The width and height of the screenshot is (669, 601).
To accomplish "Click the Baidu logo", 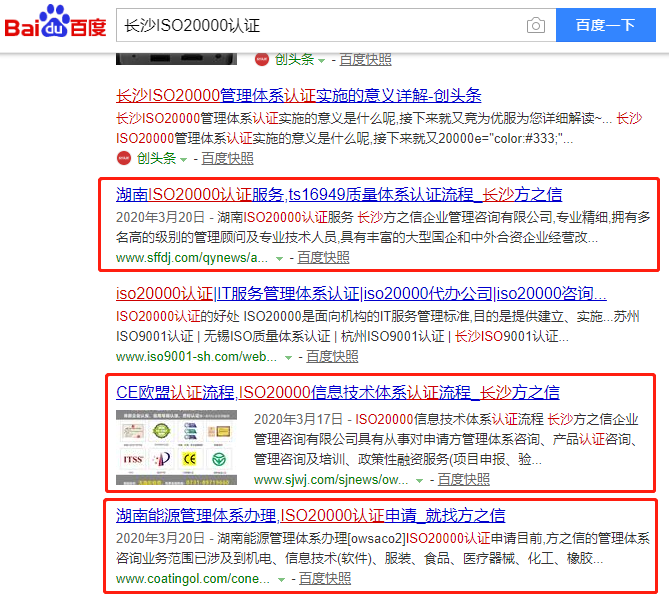I will tap(55, 21).
